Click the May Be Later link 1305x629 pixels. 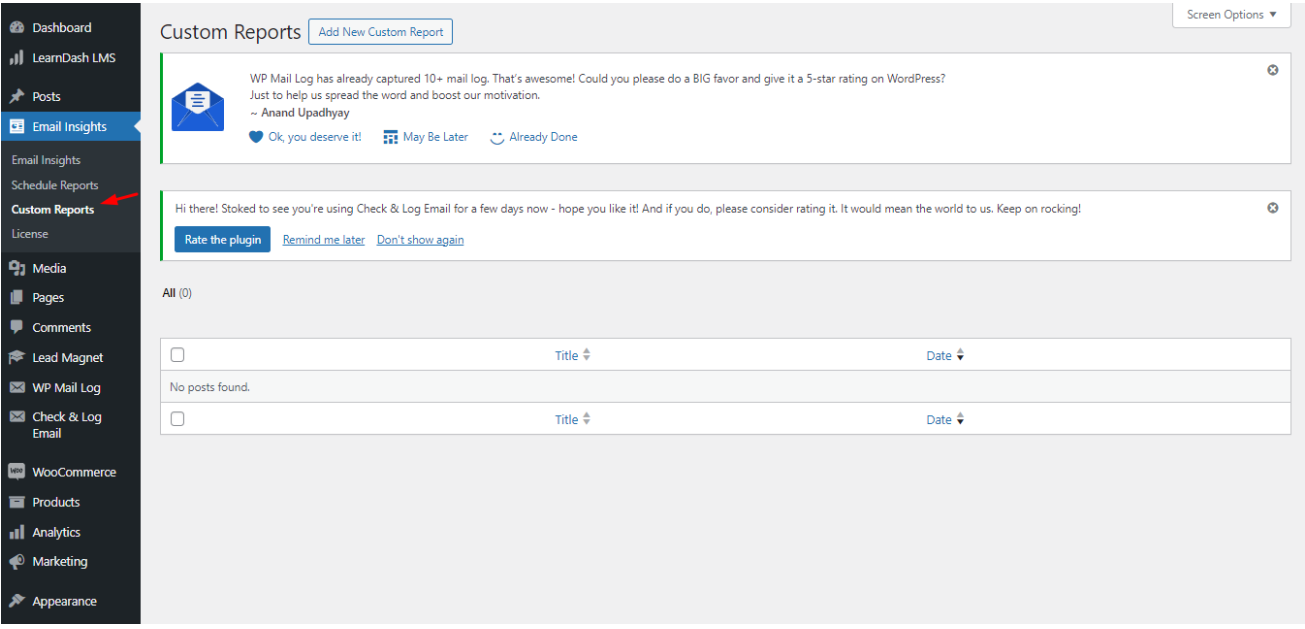(436, 137)
